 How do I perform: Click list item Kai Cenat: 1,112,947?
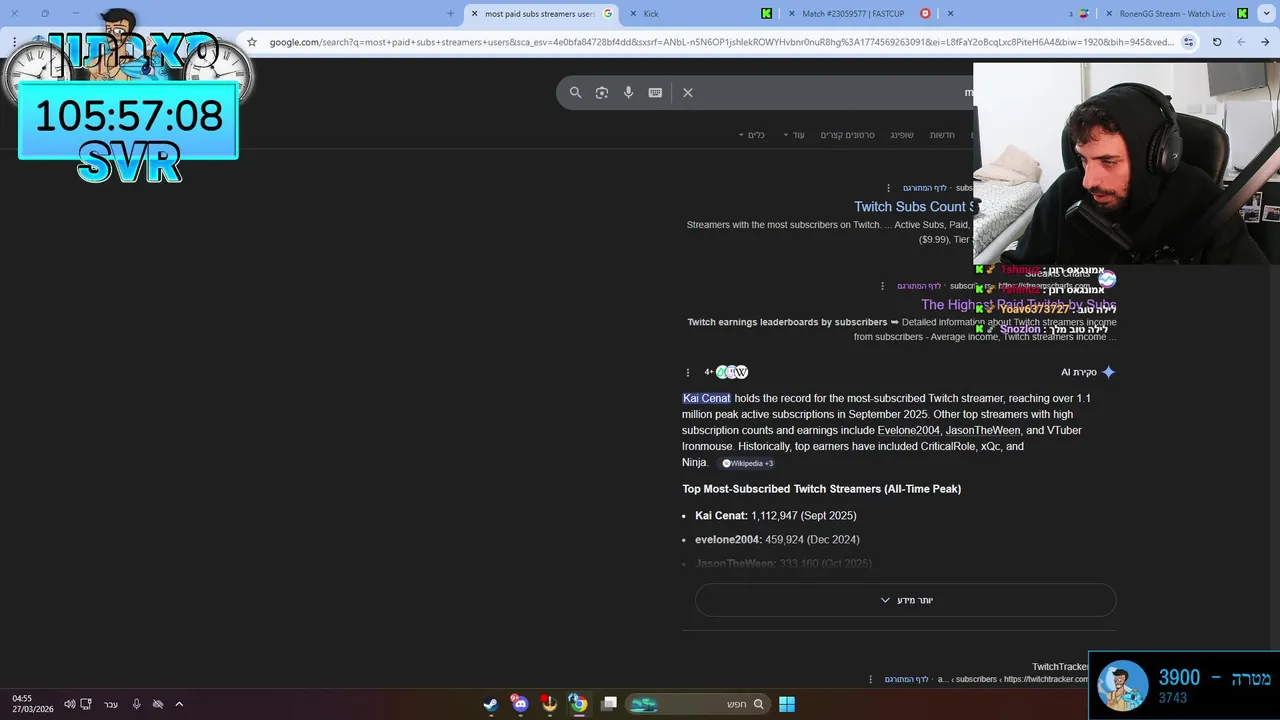(x=776, y=516)
